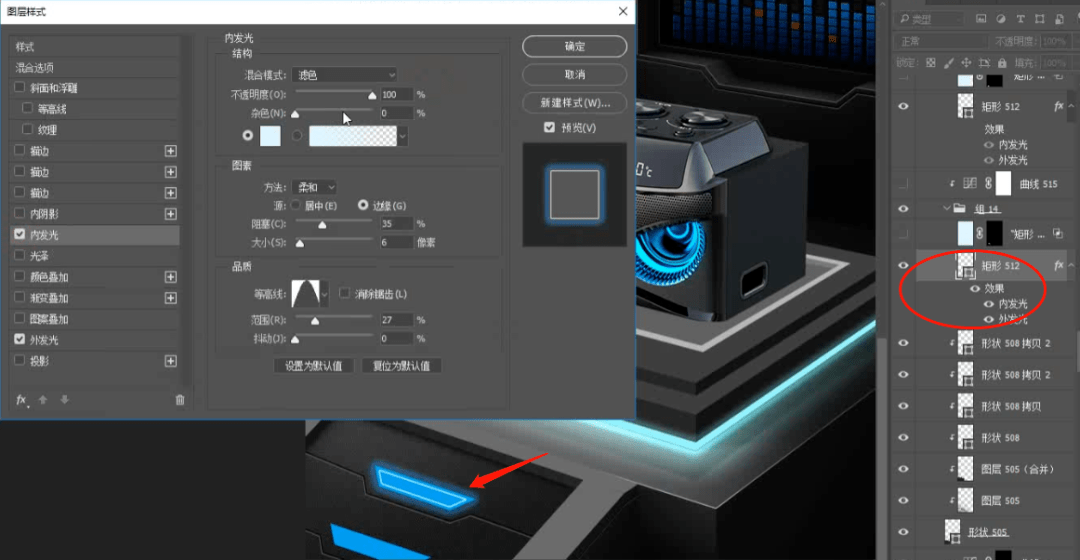Enable the 等高线 checkbox
Viewport: 1080px width, 560px height.
[28, 108]
